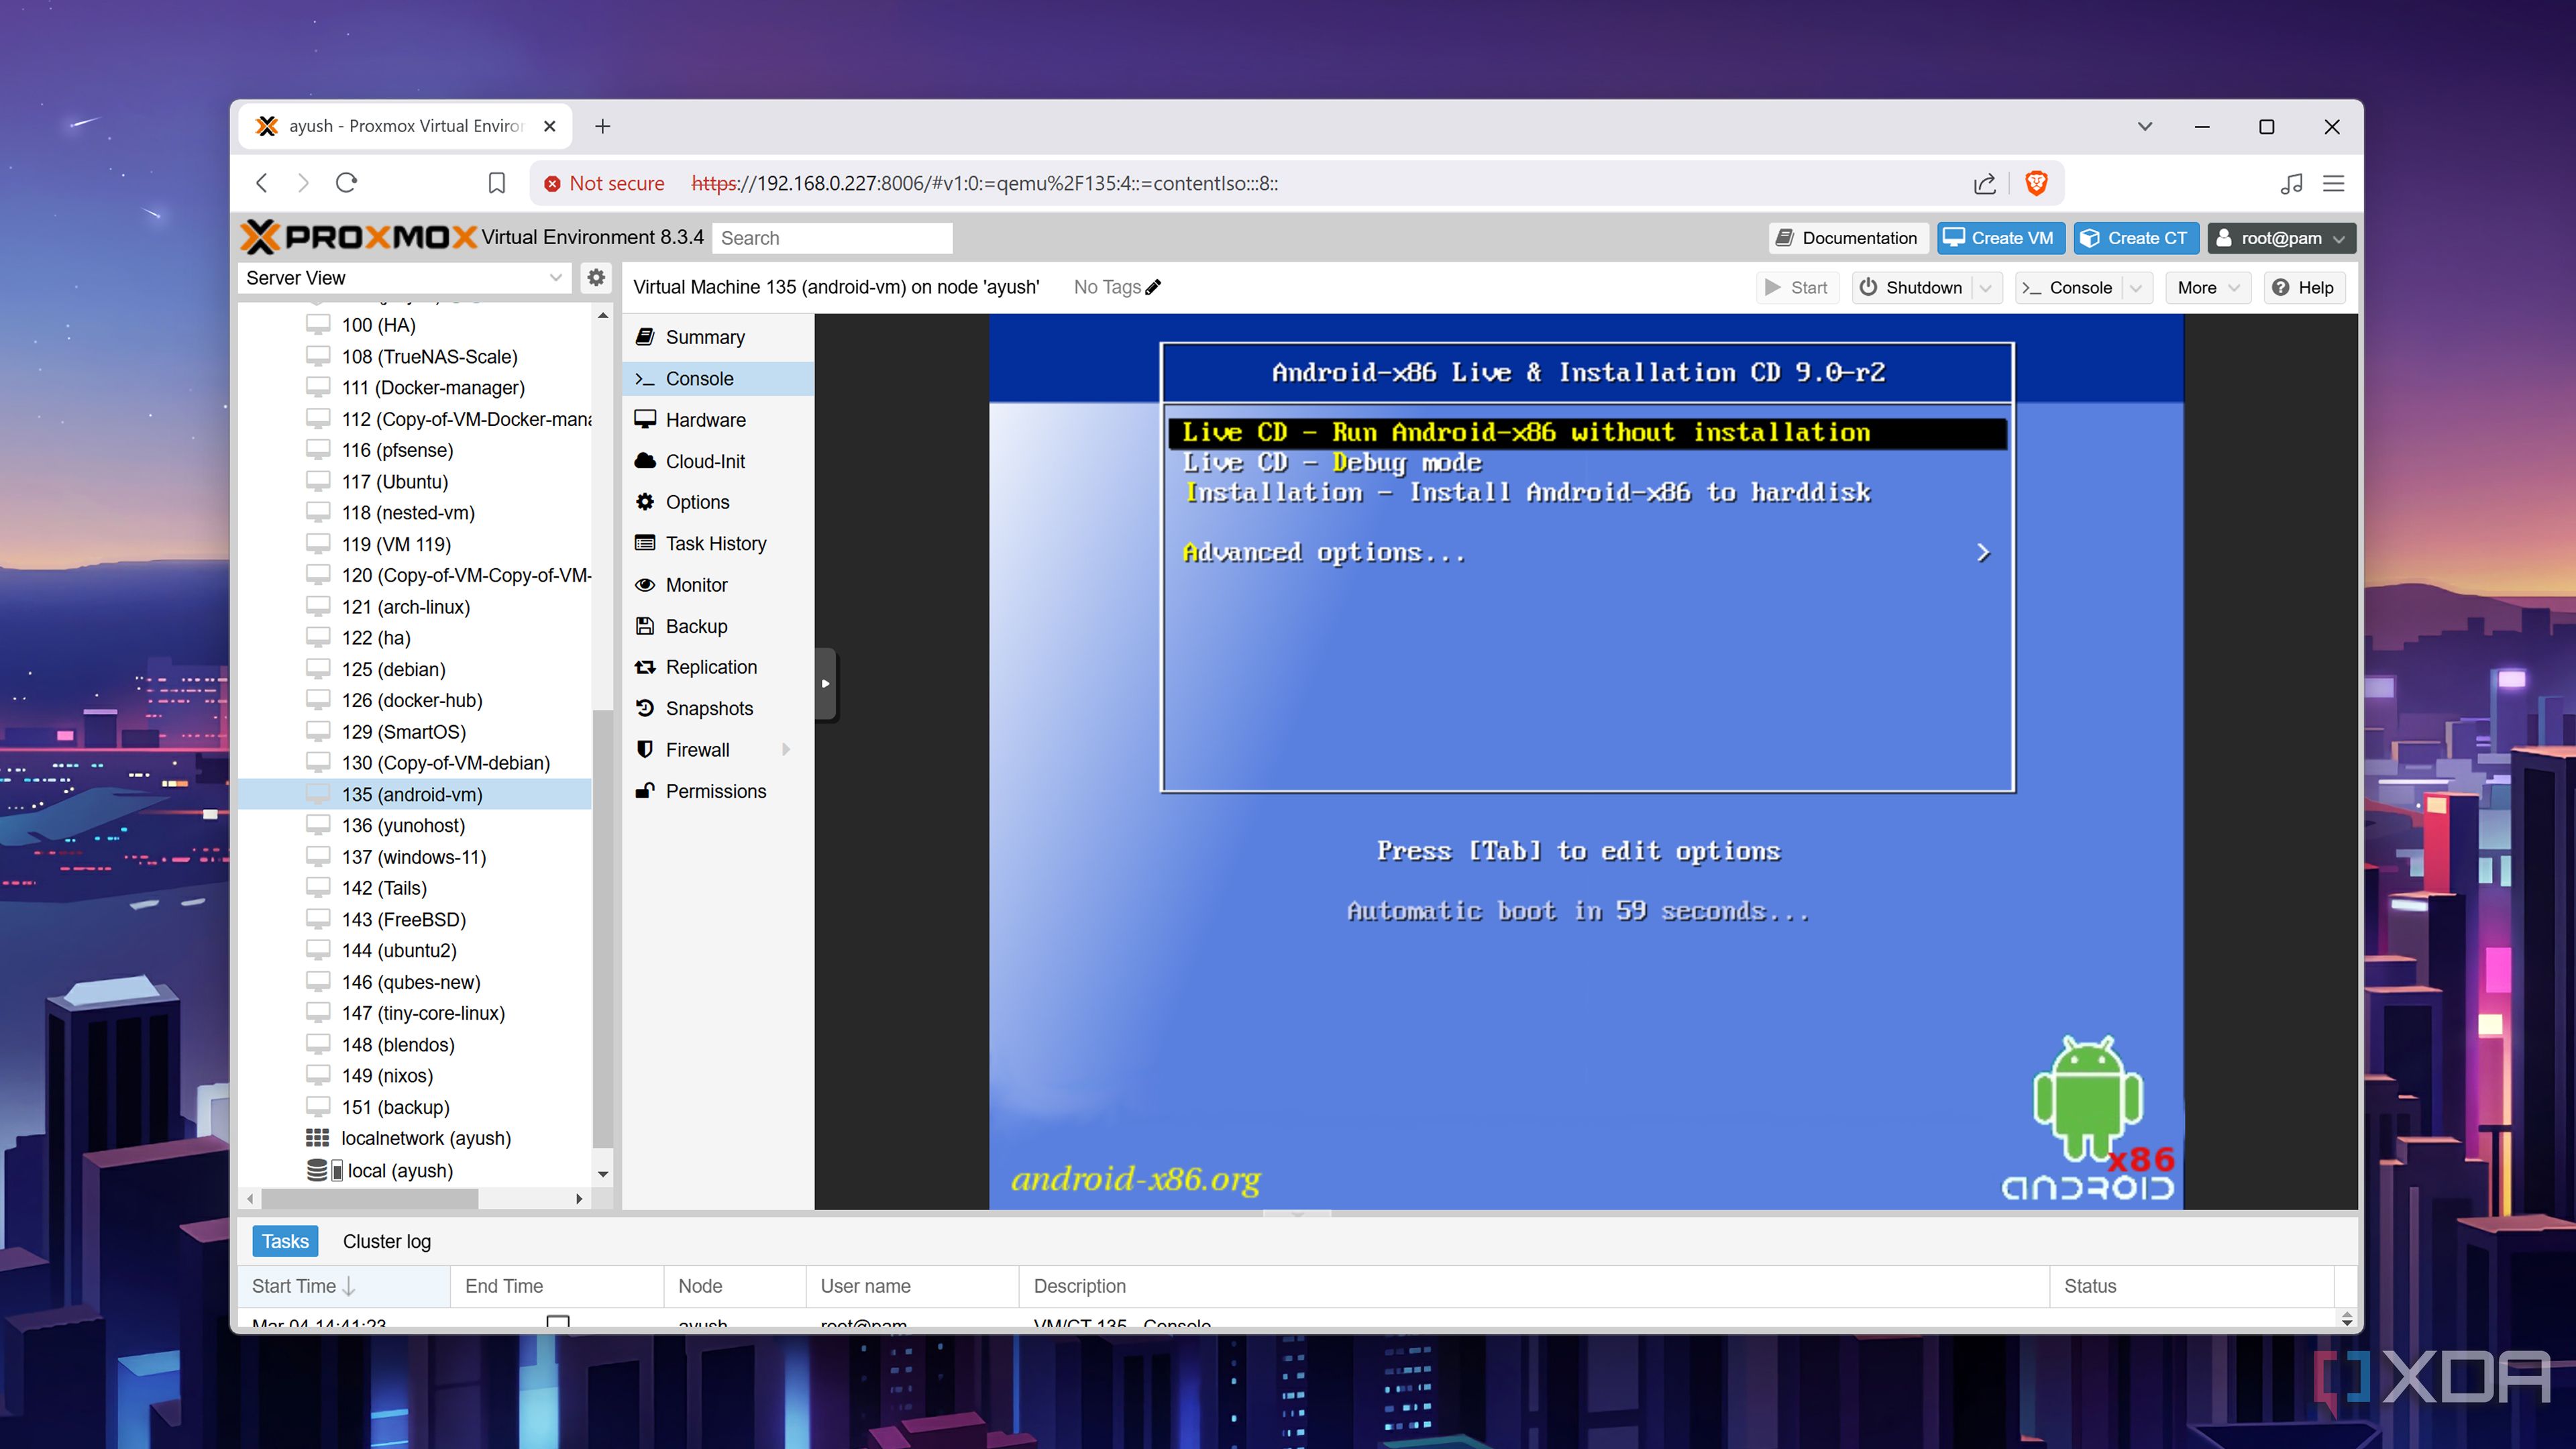Click the music playlist icon in browser toolbar
This screenshot has width=2576, height=1449.
coord(2291,183)
